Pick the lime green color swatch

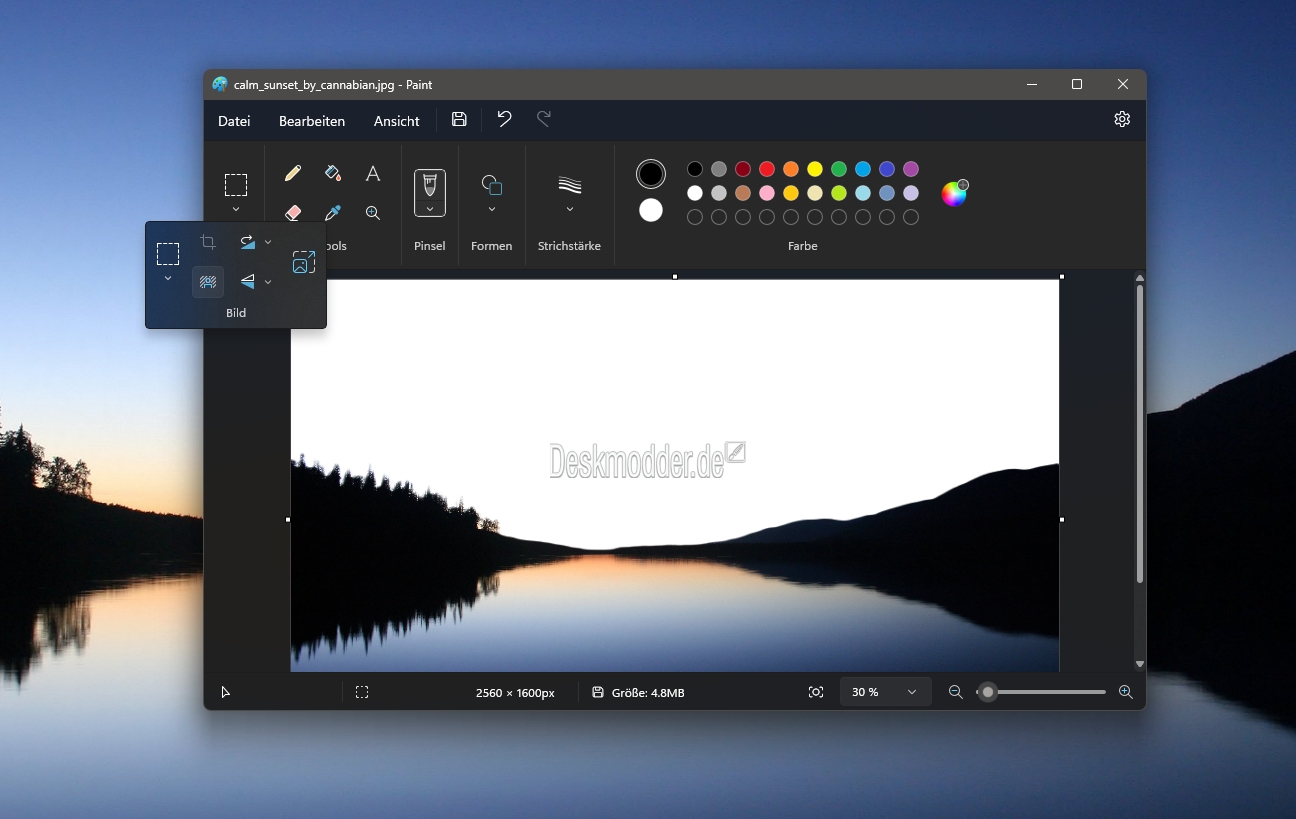point(839,193)
